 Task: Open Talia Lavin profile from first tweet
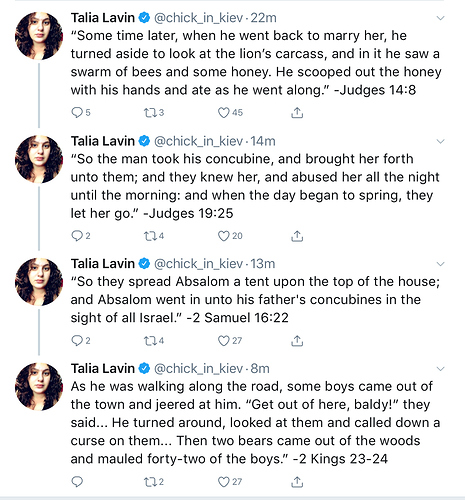(103, 18)
